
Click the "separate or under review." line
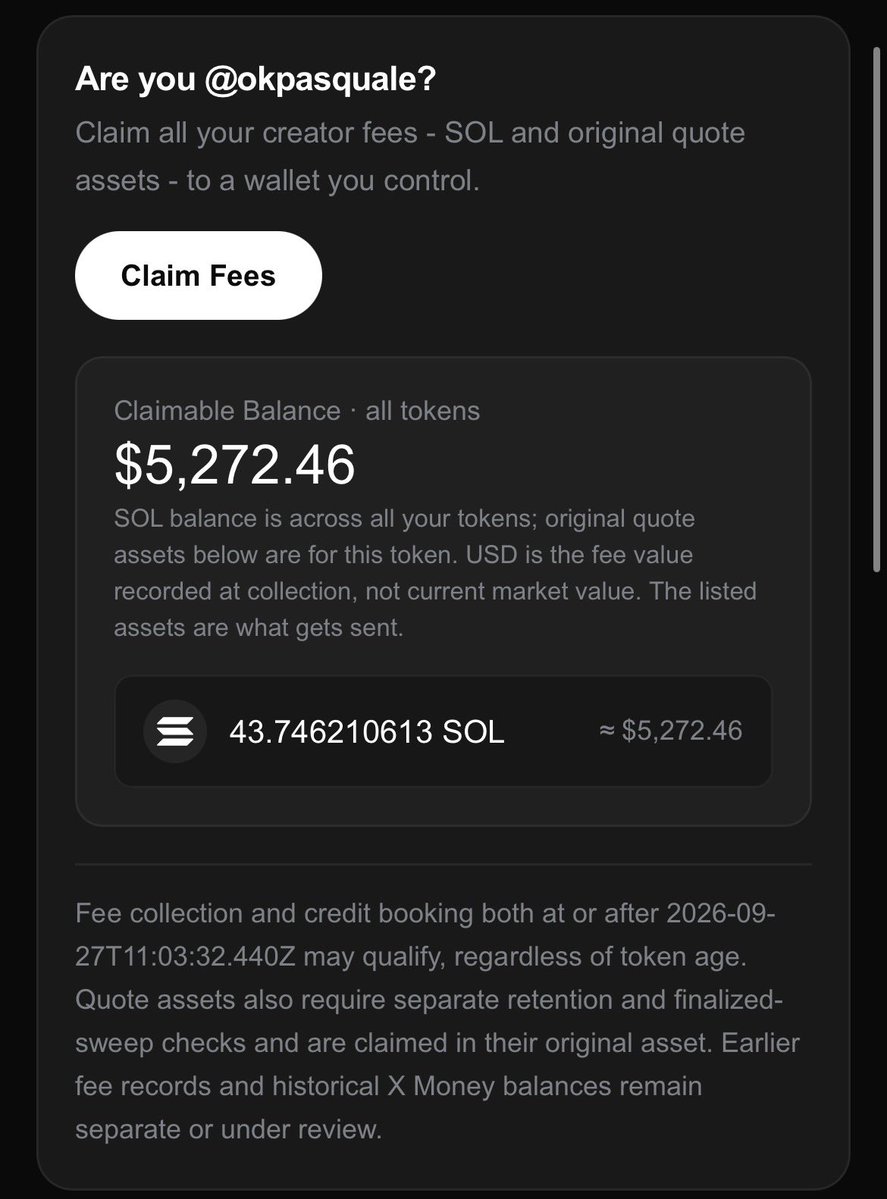click(x=229, y=1129)
